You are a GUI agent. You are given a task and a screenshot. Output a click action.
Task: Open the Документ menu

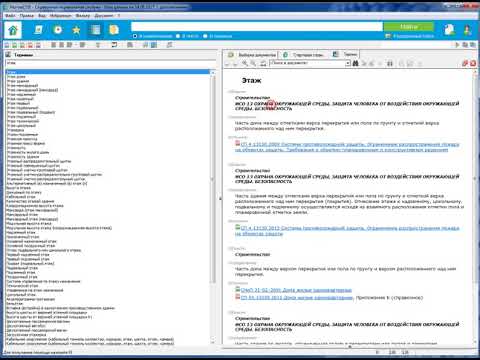tap(104, 16)
